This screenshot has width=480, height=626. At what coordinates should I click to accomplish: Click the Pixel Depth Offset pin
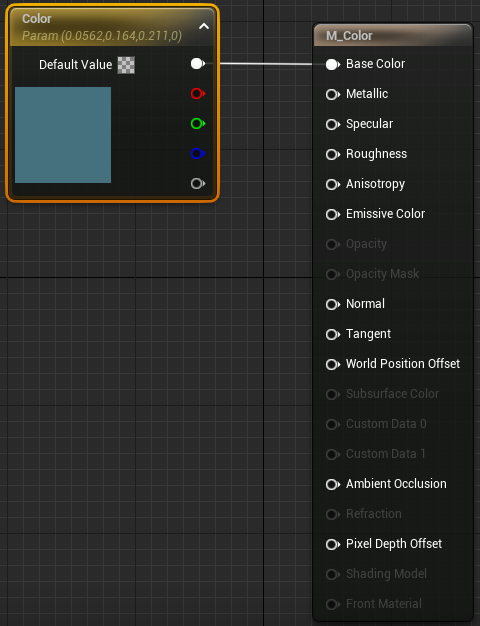pos(333,544)
